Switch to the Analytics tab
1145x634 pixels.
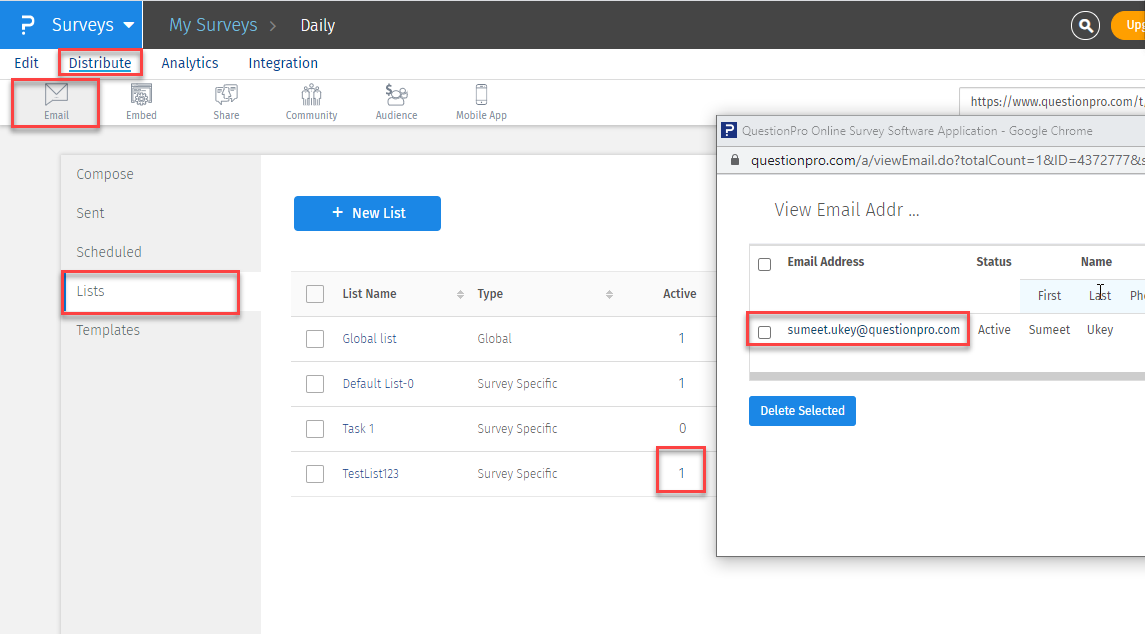pyautogui.click(x=190, y=63)
